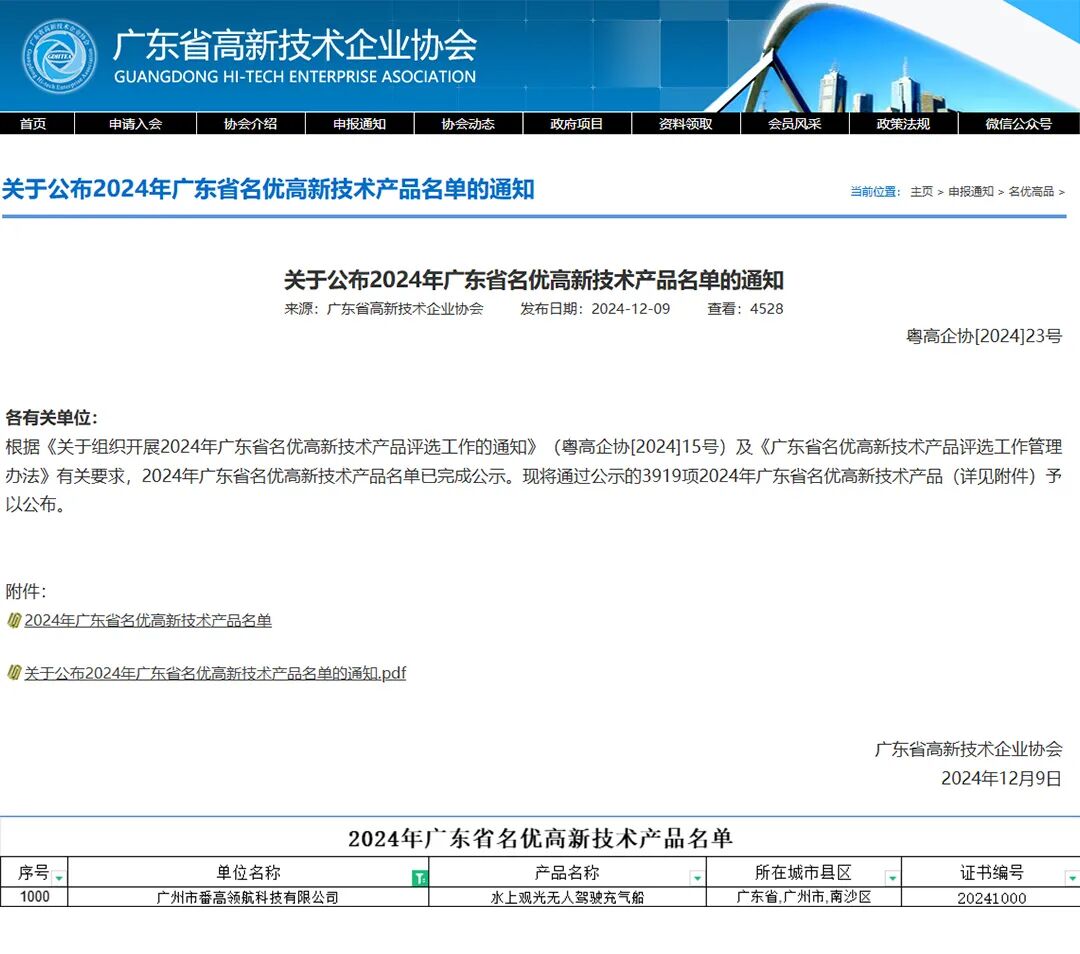Image resolution: width=1080 pixels, height=954 pixels.
Task: Click paperclip icon beside the .pdf attachment
Action: click(x=14, y=673)
